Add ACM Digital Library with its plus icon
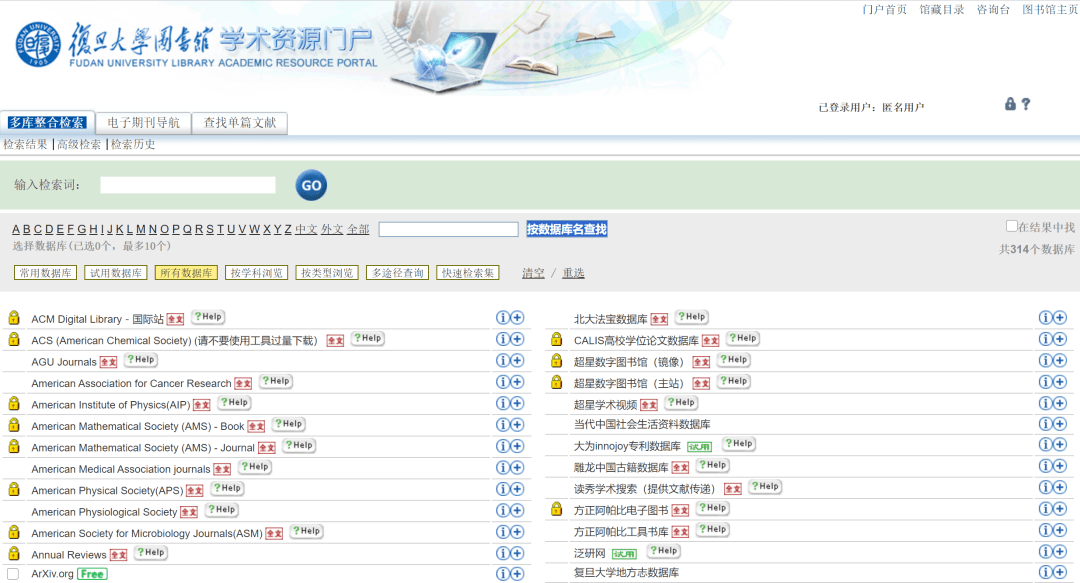This screenshot has height=583, width=1080. [x=517, y=318]
